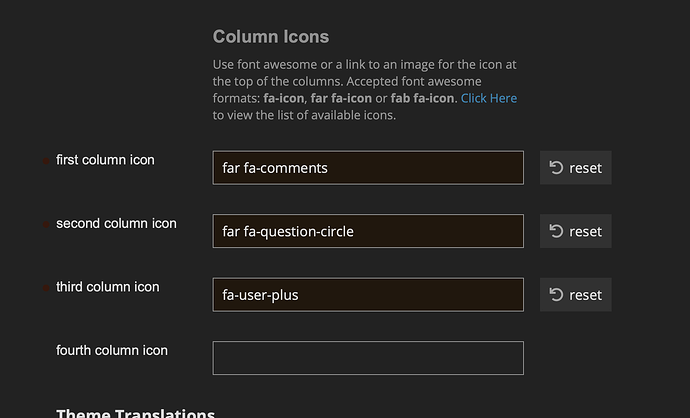Click into the empty fourth column icon field
Image resolution: width=690 pixels, height=418 pixels.
click(x=368, y=358)
